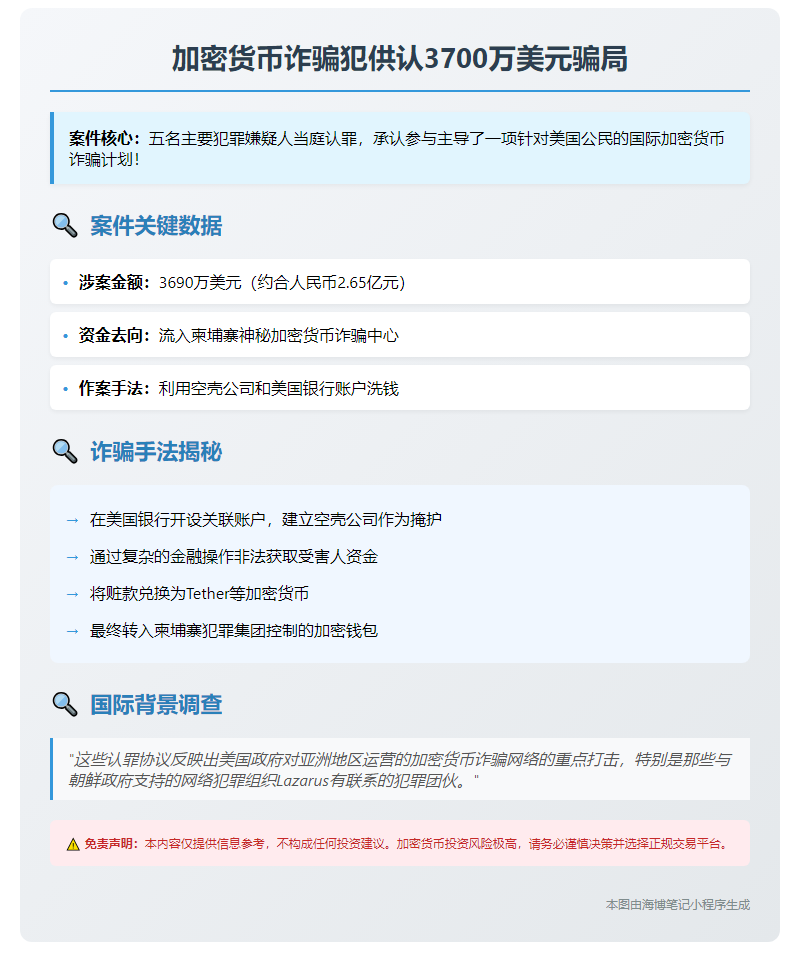Click the line 最终转入柬埔寨犯罪集团控制的加密钱包
The width and height of the screenshot is (800, 974).
pyautogui.click(x=234, y=630)
